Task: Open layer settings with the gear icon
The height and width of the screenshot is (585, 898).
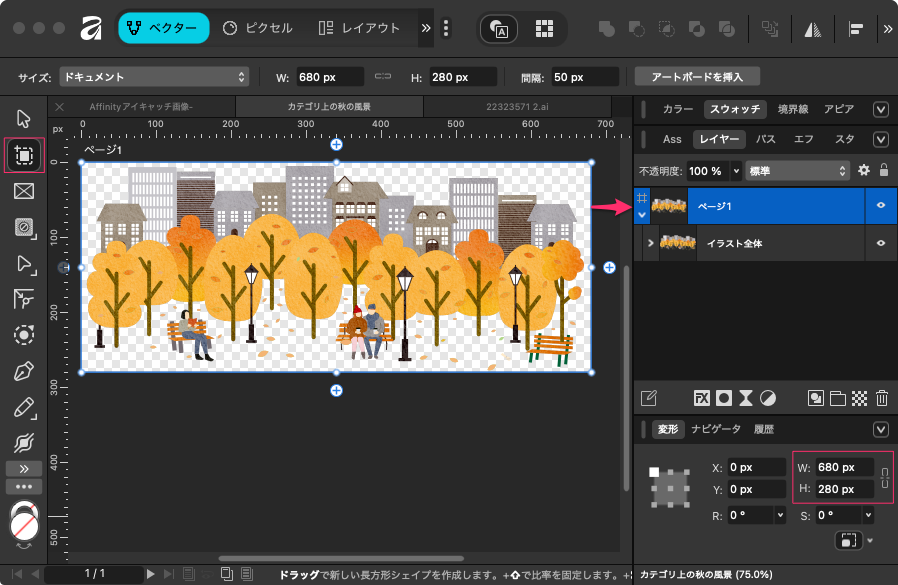Action: point(864,171)
